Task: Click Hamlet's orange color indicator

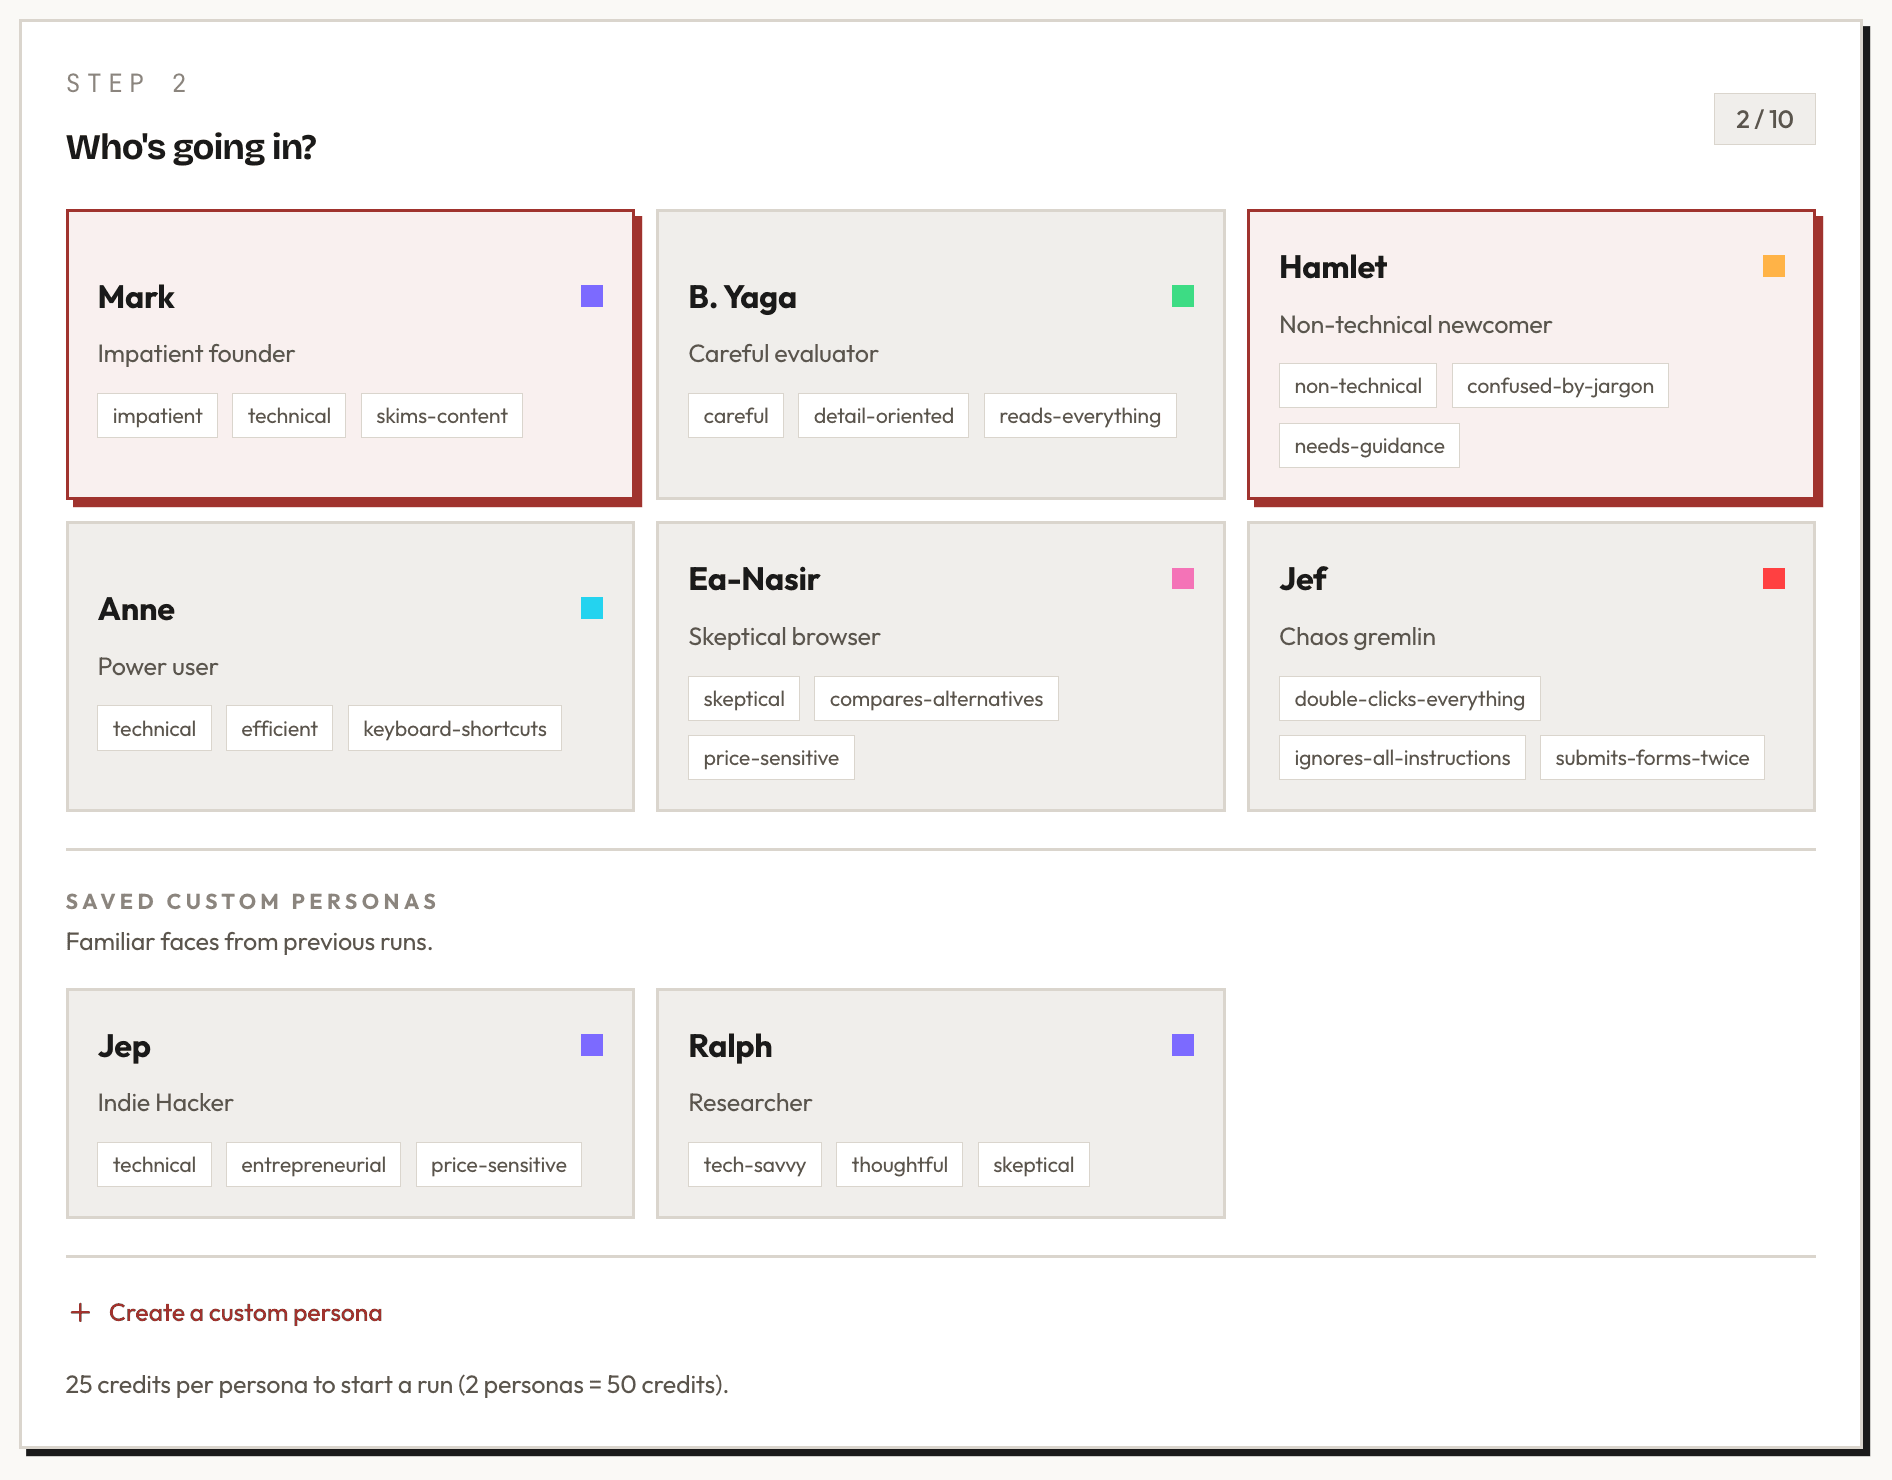Action: [x=1773, y=267]
